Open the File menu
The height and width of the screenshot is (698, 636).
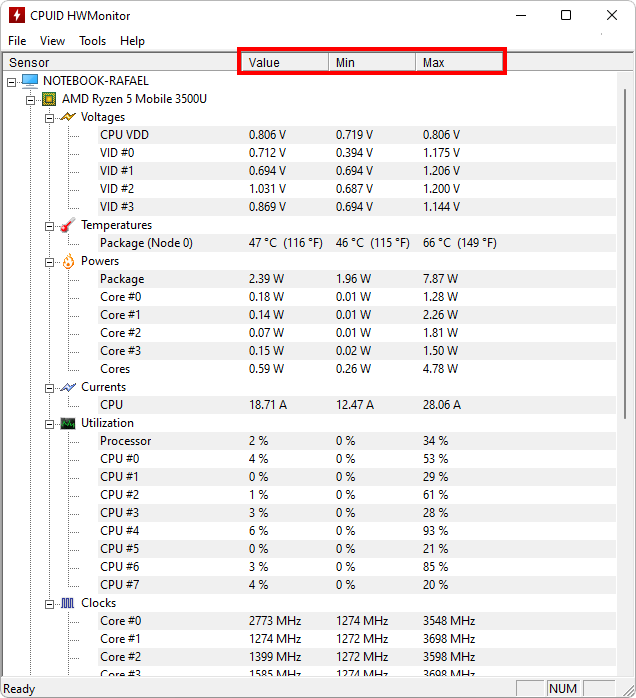click(x=17, y=41)
